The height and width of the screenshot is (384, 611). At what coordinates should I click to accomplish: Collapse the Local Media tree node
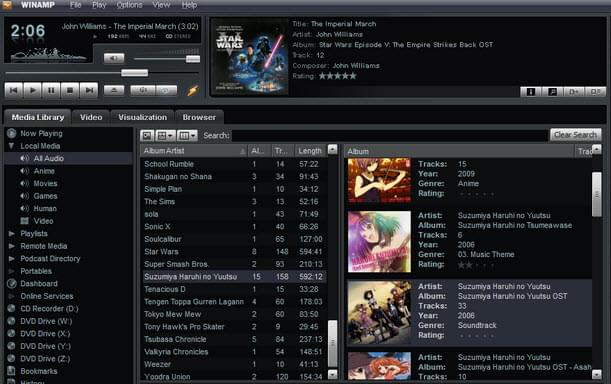coord(11,146)
